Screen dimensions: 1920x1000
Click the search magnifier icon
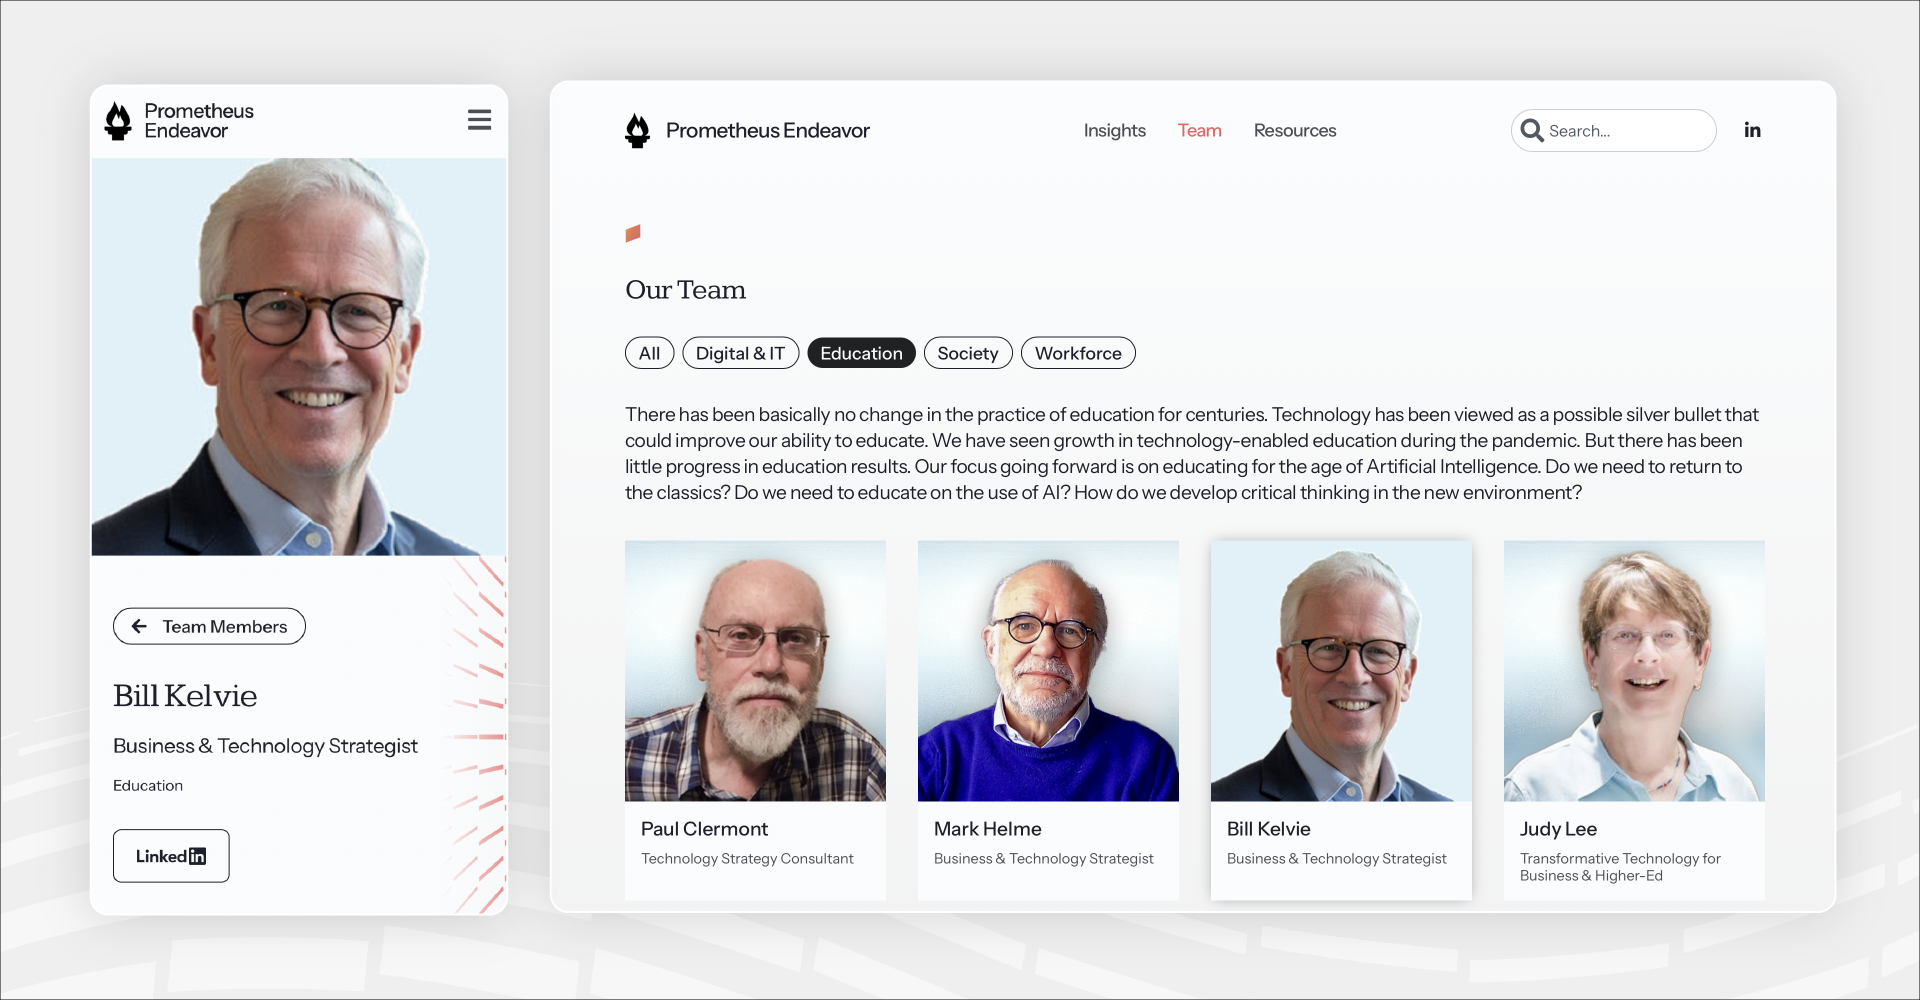1531,130
